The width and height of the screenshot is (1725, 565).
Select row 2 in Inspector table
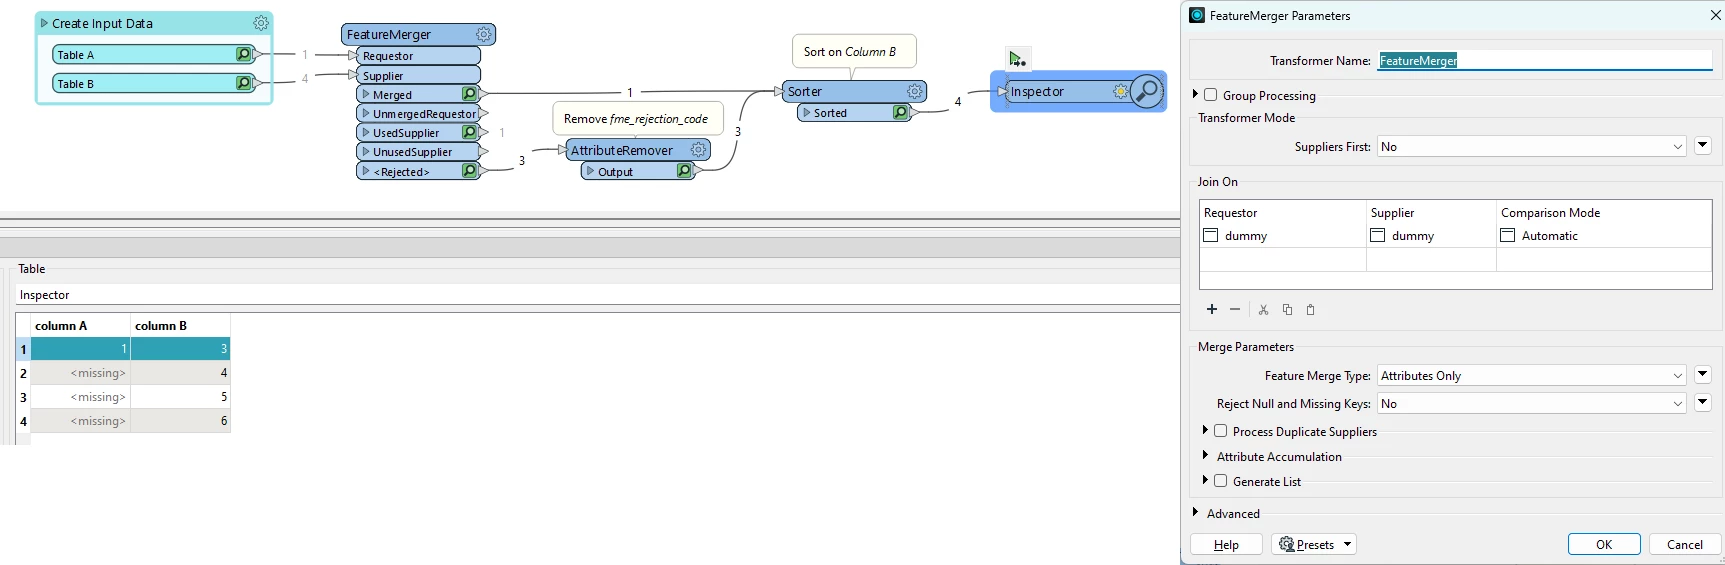click(x=23, y=373)
